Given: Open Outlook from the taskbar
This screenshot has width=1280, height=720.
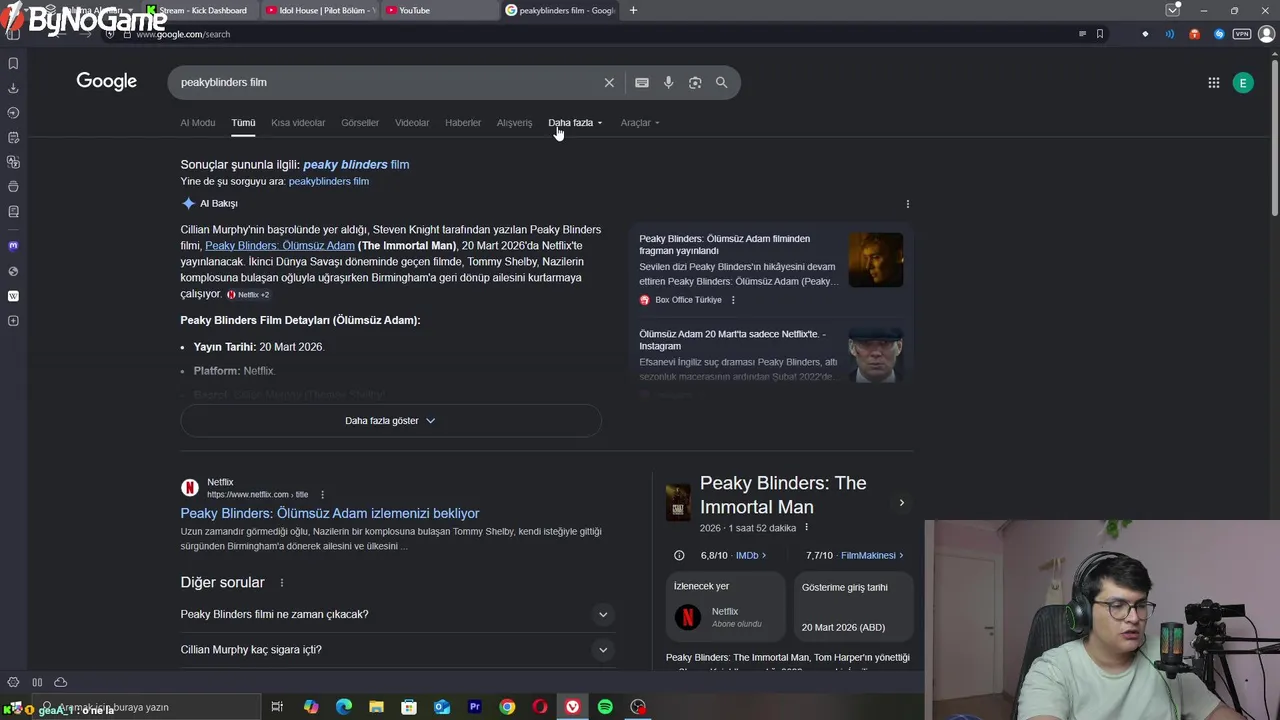Looking at the screenshot, I should click(x=442, y=707).
